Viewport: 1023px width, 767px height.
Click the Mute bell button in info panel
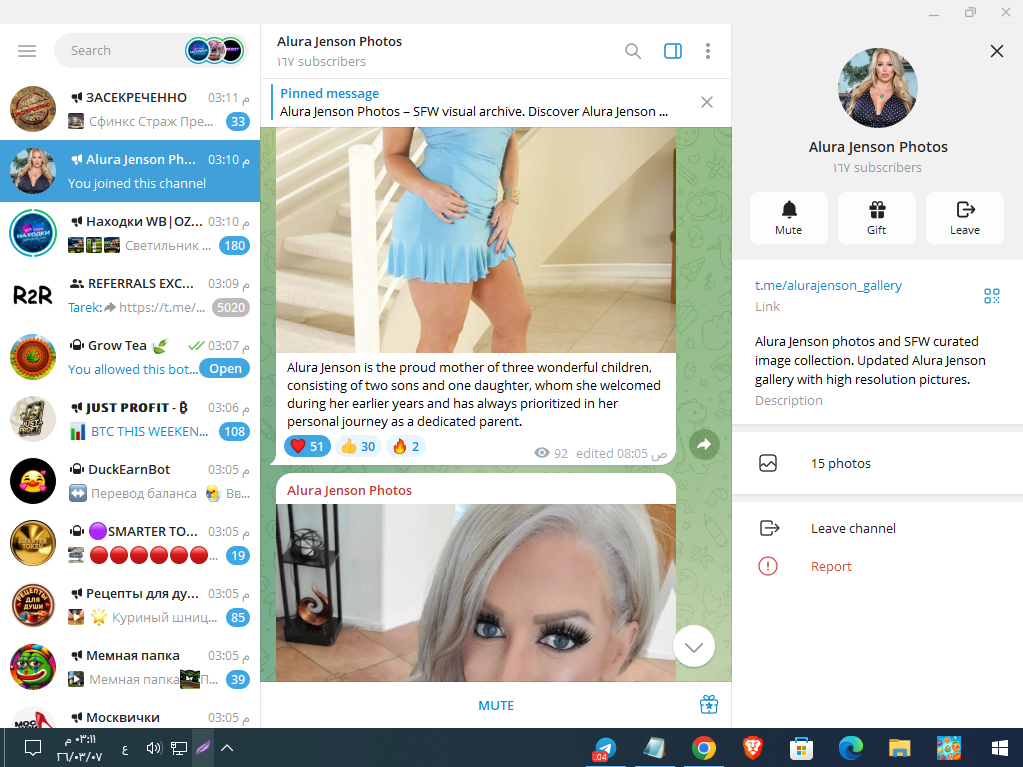point(788,218)
